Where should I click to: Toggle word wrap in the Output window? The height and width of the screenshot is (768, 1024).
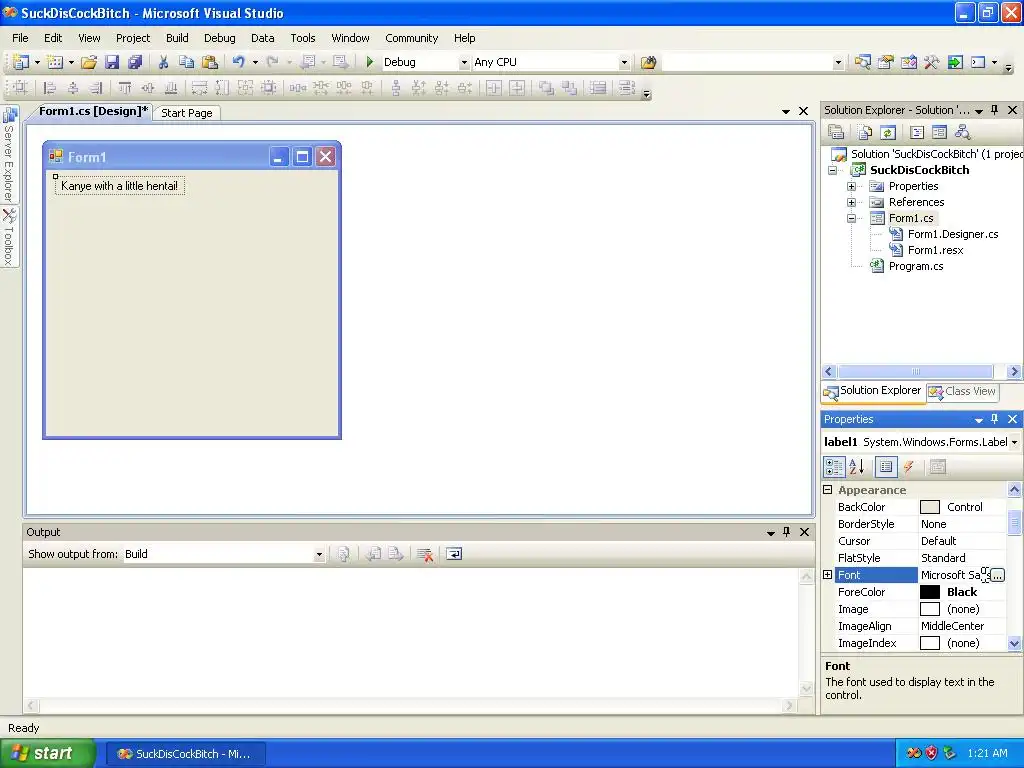[x=454, y=554]
